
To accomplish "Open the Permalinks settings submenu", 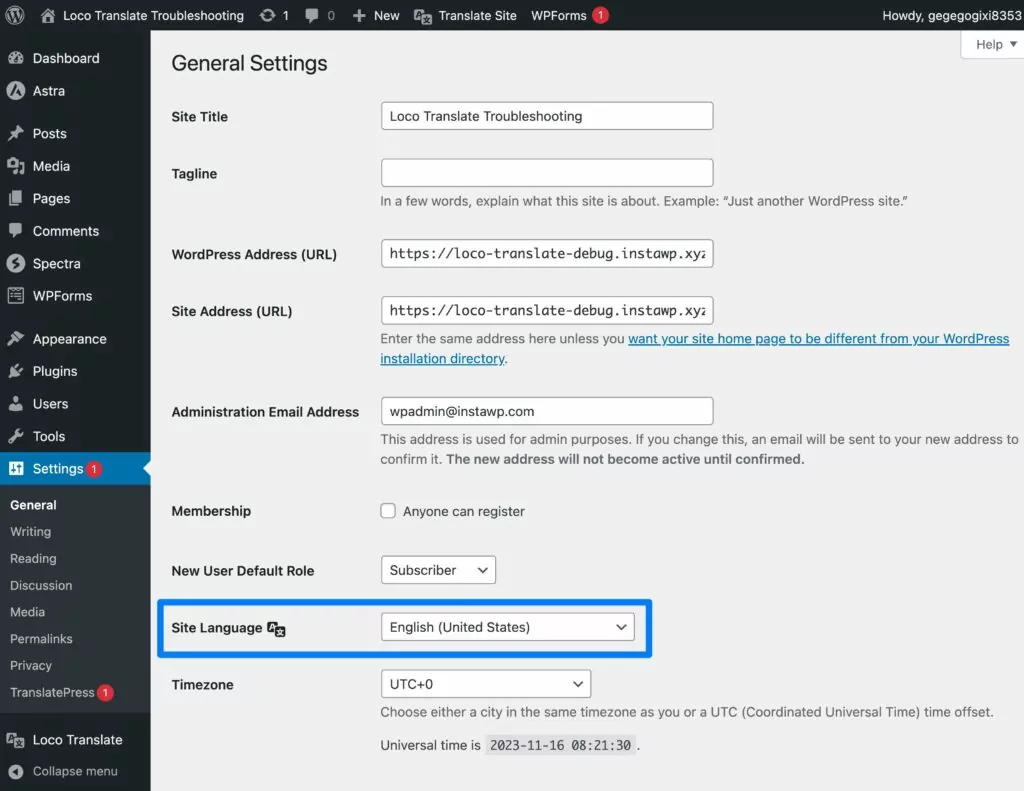I will click(41, 639).
